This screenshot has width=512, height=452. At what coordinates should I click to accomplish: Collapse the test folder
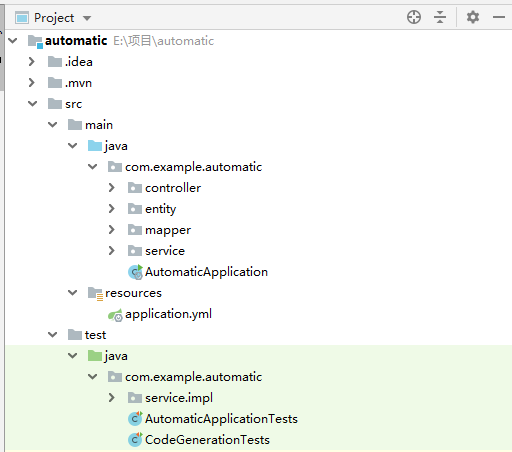tap(52, 335)
